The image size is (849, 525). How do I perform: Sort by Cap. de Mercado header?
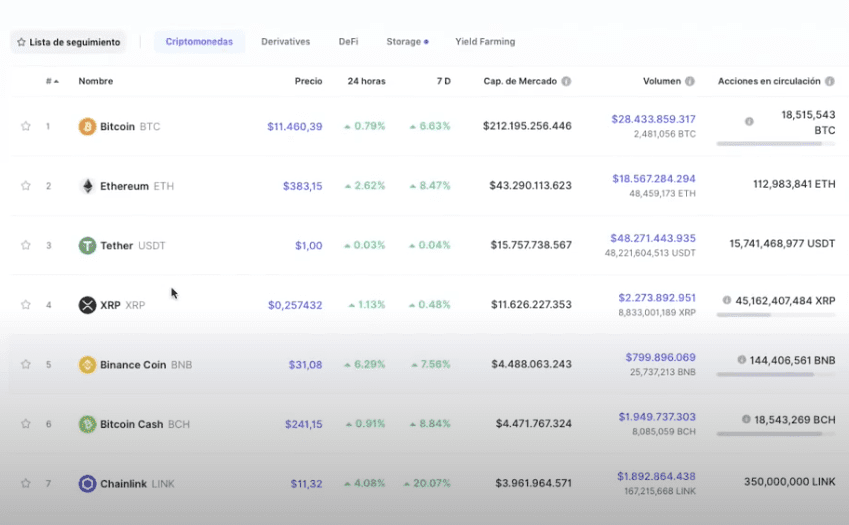520,81
